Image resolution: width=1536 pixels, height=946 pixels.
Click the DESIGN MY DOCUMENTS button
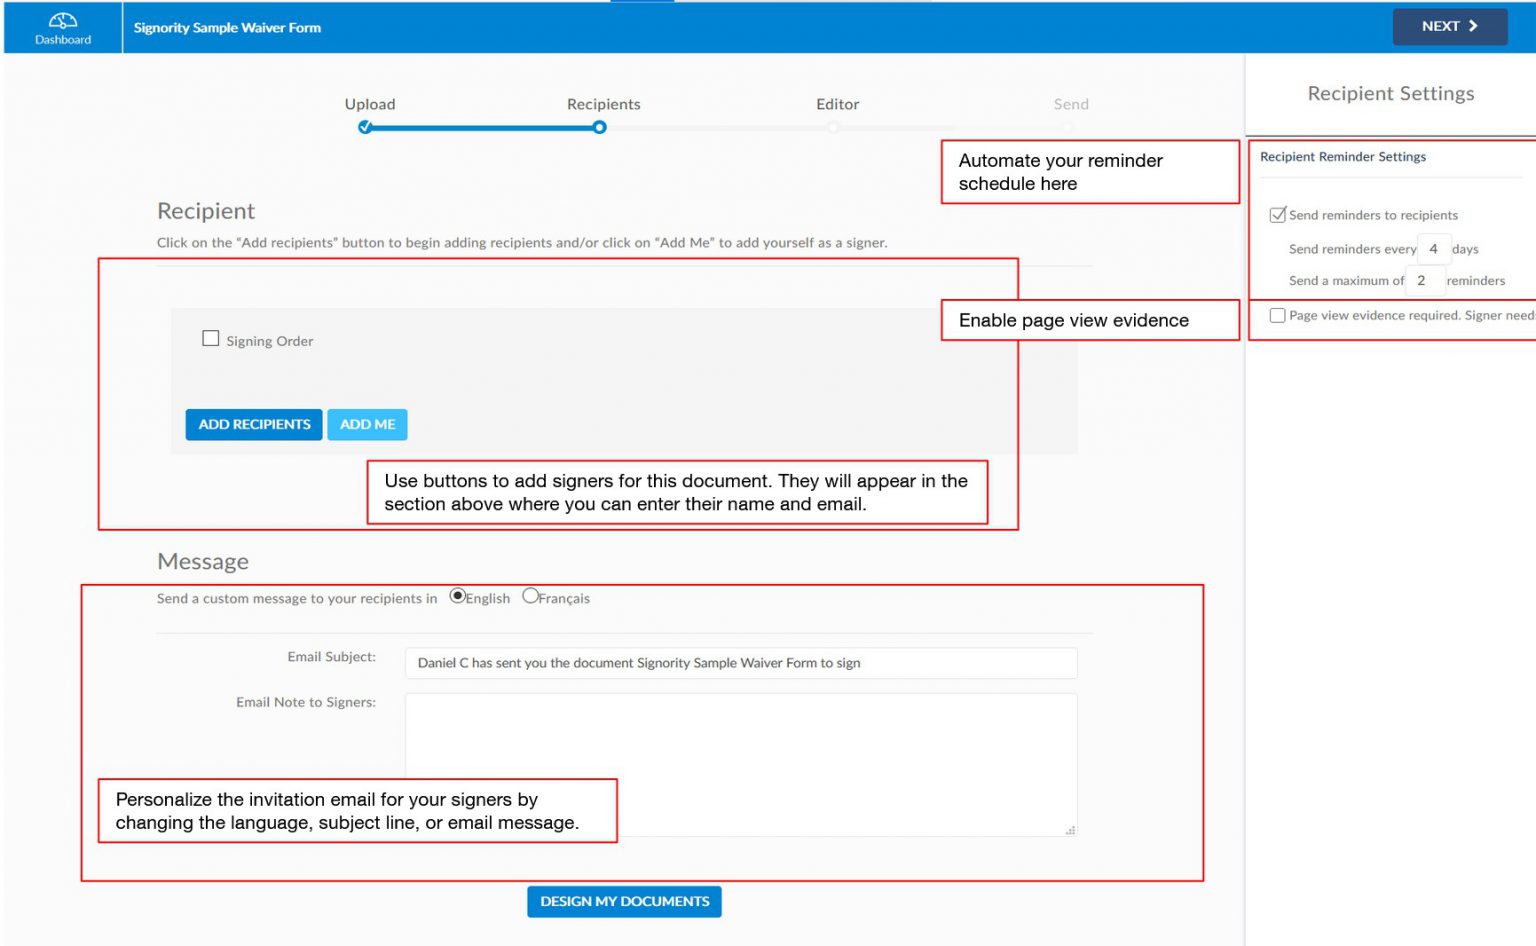coord(623,901)
